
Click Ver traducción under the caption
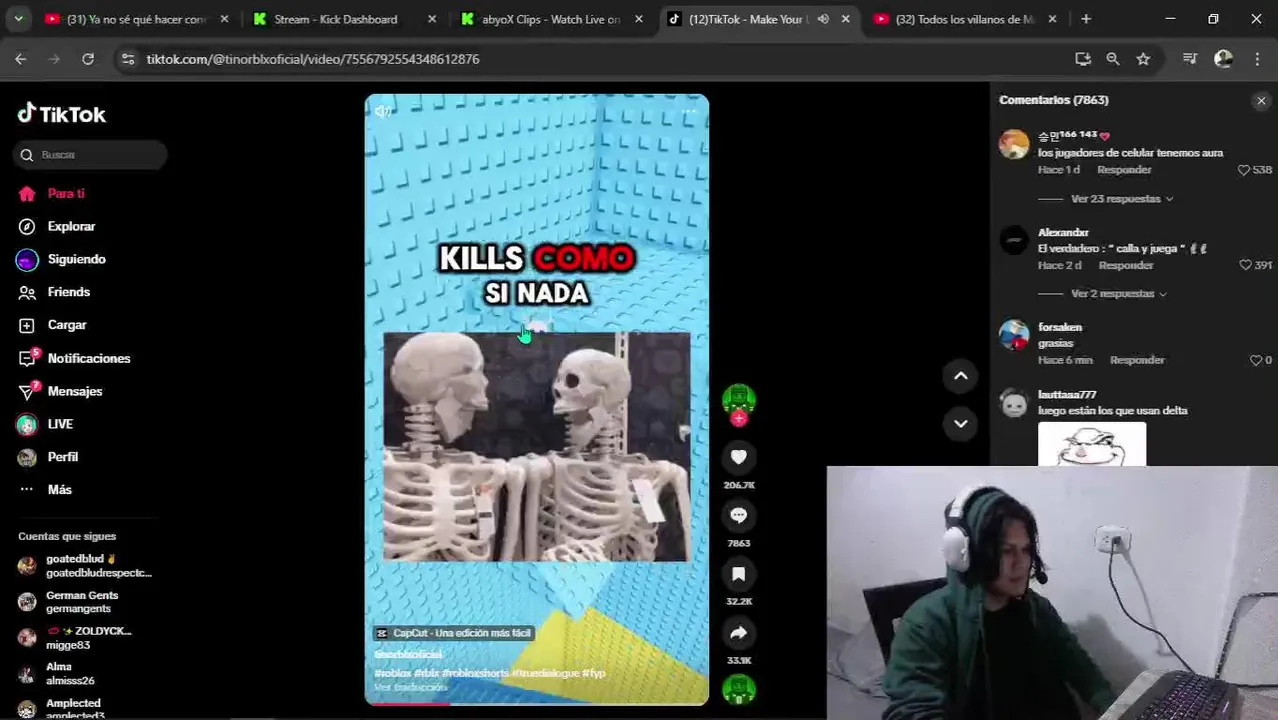point(410,687)
